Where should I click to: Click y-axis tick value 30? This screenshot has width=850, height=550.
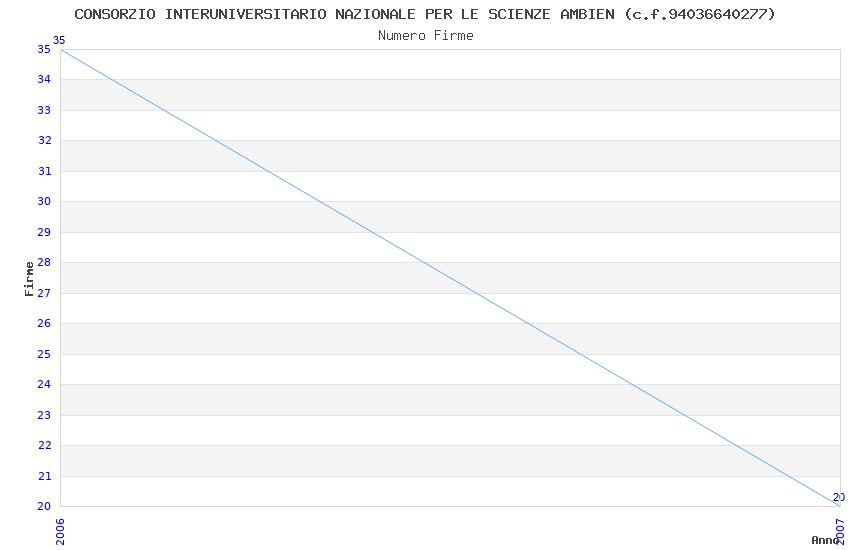44,202
